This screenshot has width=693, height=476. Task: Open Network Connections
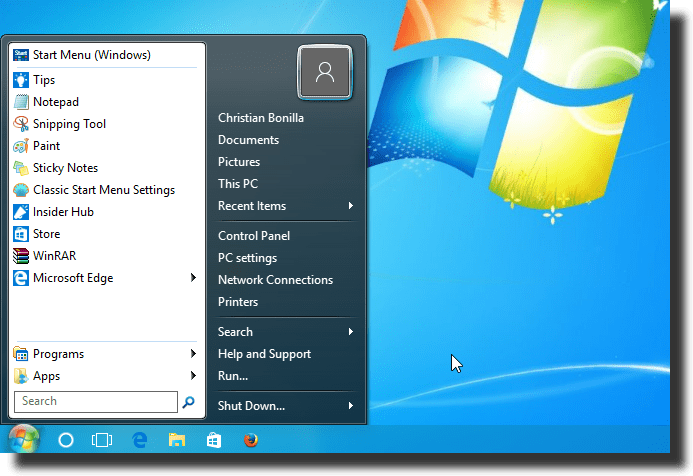pyautogui.click(x=275, y=280)
